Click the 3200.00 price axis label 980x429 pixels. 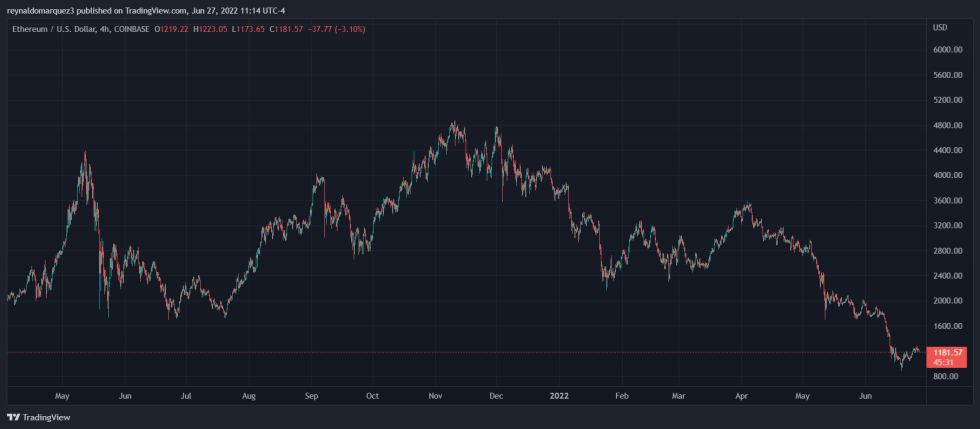tap(946, 226)
